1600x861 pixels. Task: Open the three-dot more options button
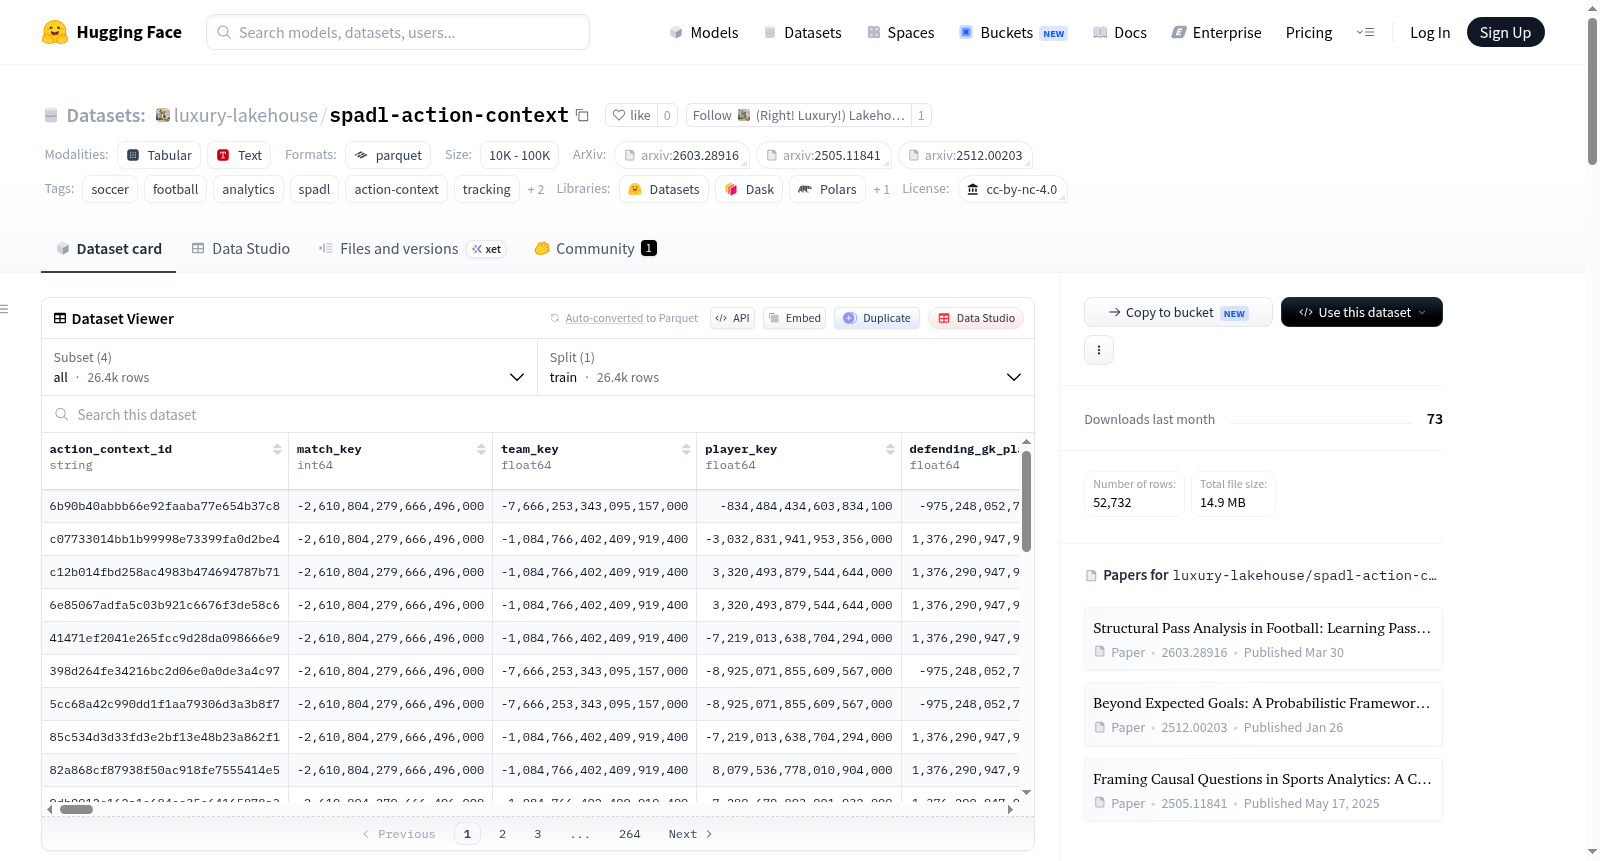pos(1099,350)
